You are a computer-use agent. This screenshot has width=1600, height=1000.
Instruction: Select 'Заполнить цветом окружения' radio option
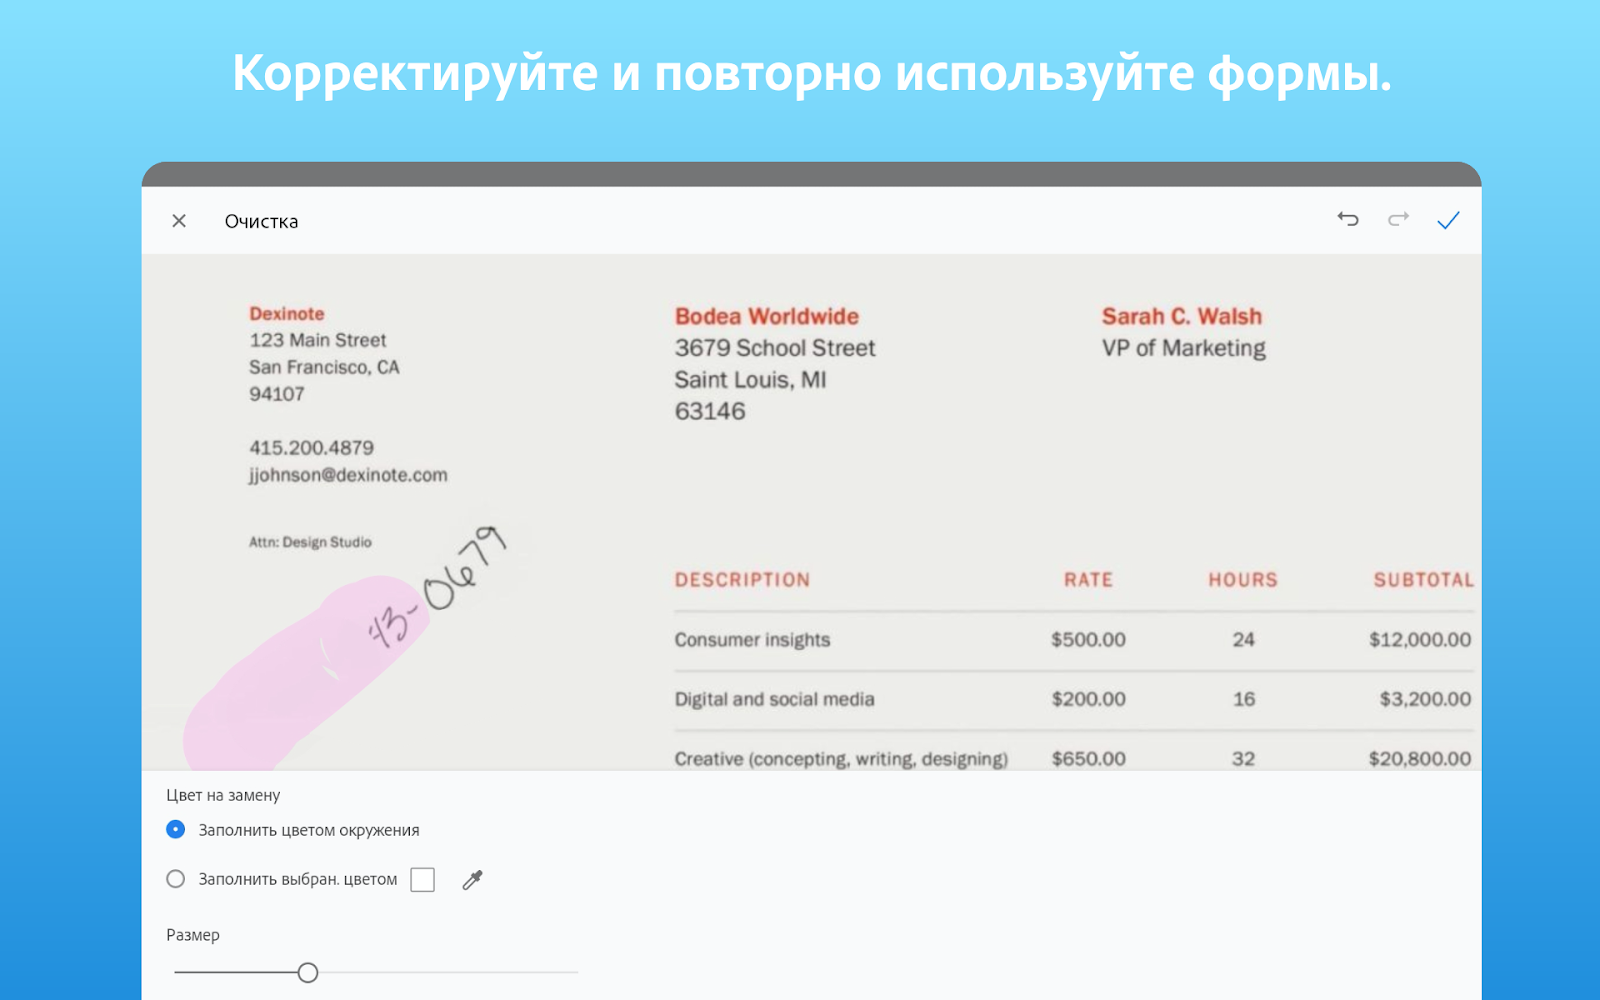[175, 829]
